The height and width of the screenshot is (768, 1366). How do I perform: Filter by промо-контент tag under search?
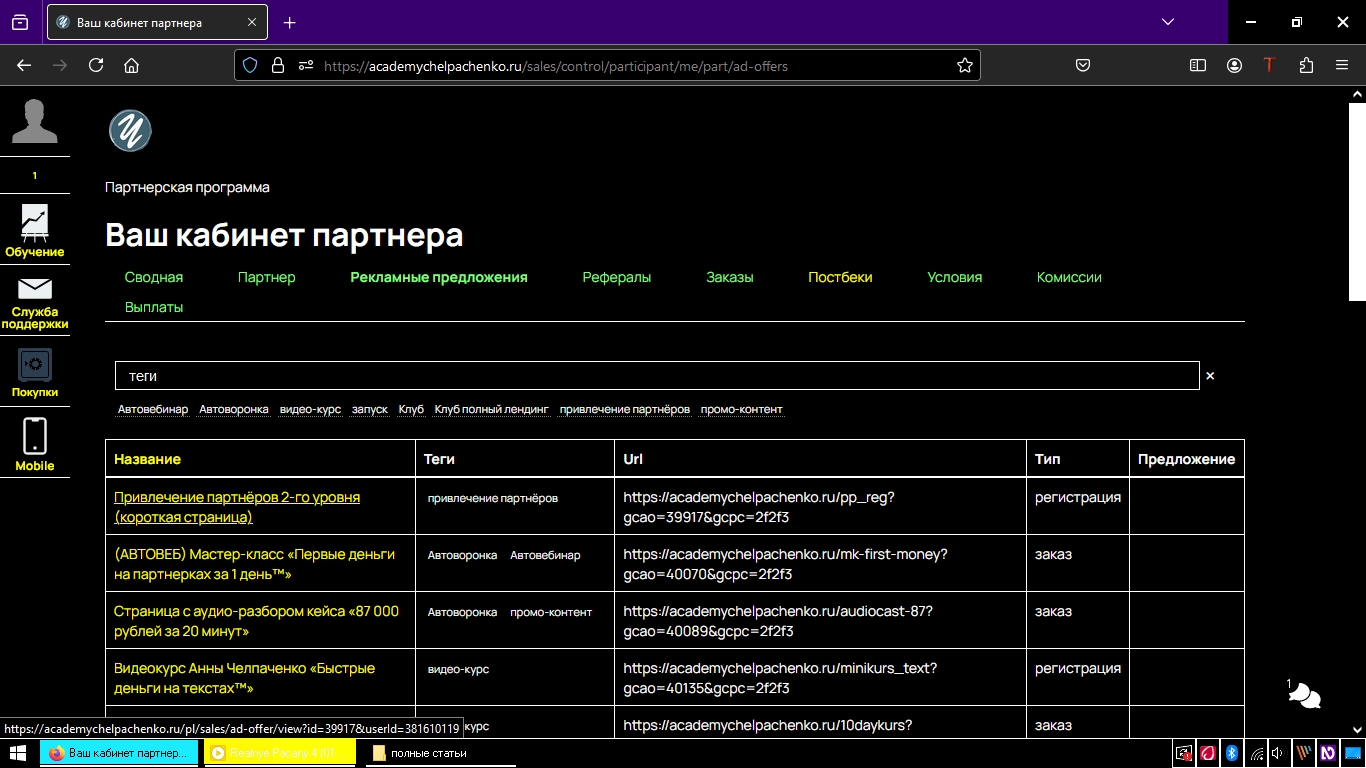742,409
